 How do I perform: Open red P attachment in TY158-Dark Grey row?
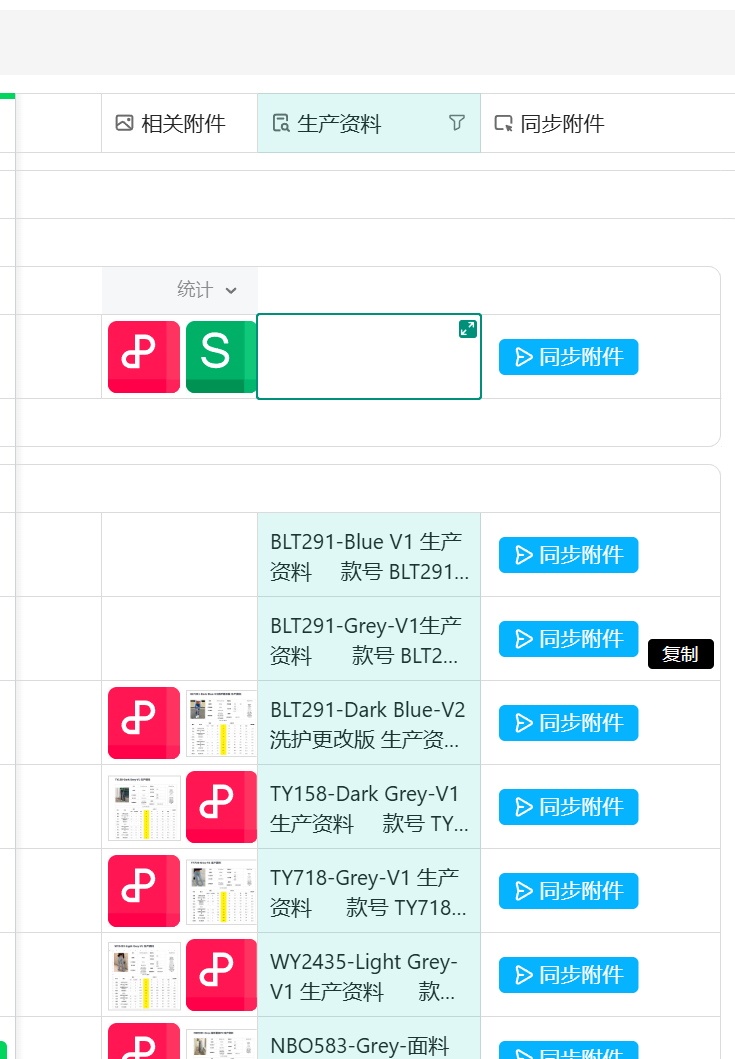coord(221,807)
